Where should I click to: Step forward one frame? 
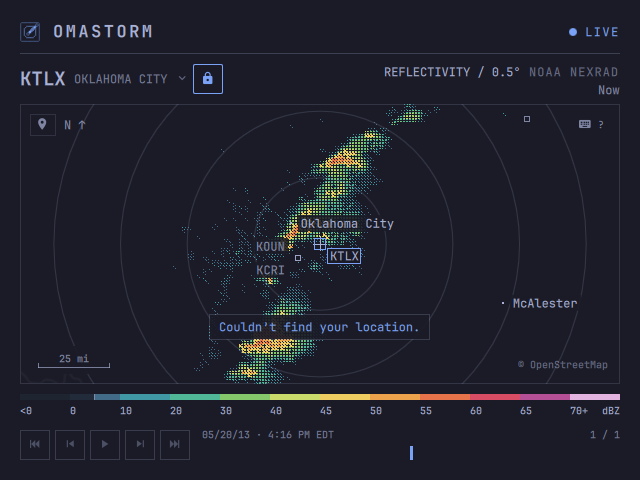coord(140,444)
